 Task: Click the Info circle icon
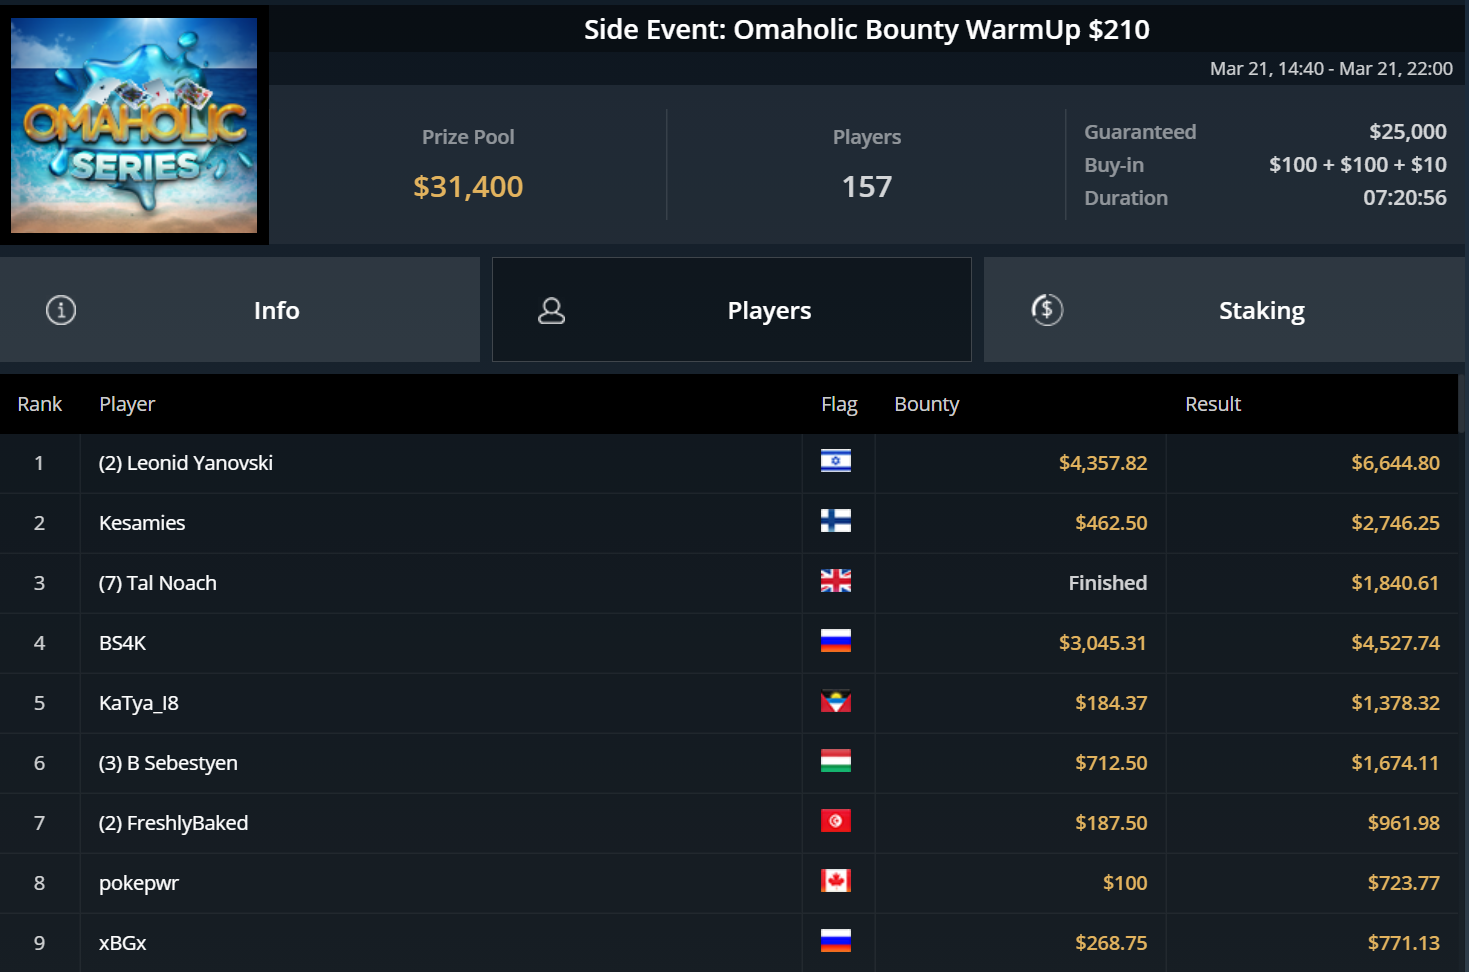pyautogui.click(x=61, y=310)
